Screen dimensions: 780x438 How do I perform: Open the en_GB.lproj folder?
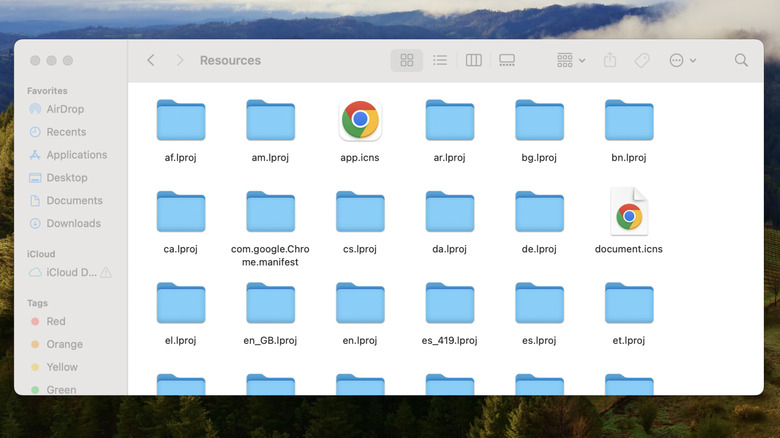pyautogui.click(x=270, y=304)
